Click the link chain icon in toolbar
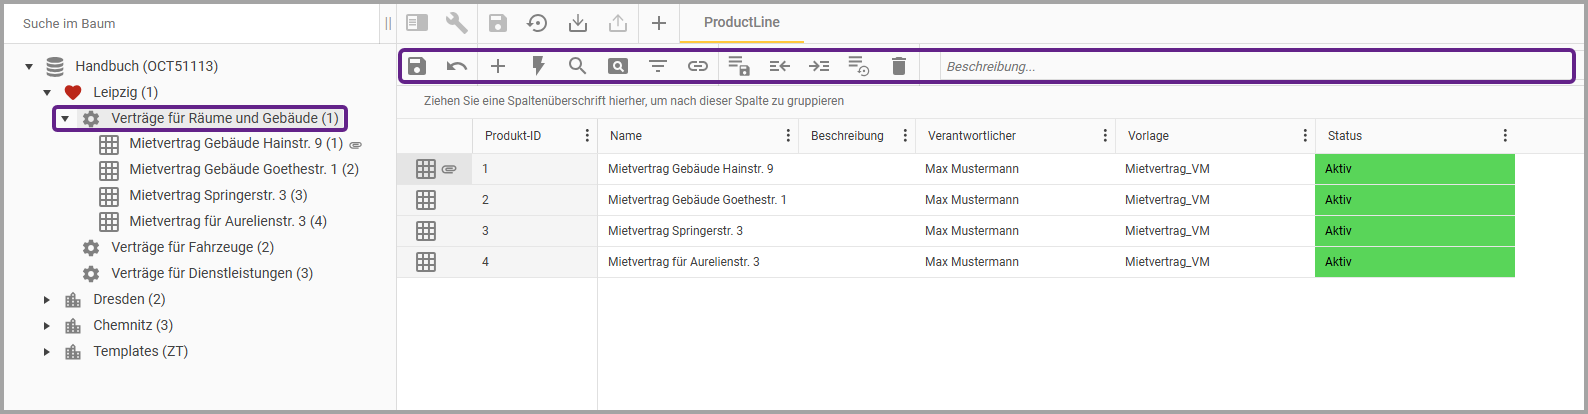The image size is (1588, 414). 698,66
